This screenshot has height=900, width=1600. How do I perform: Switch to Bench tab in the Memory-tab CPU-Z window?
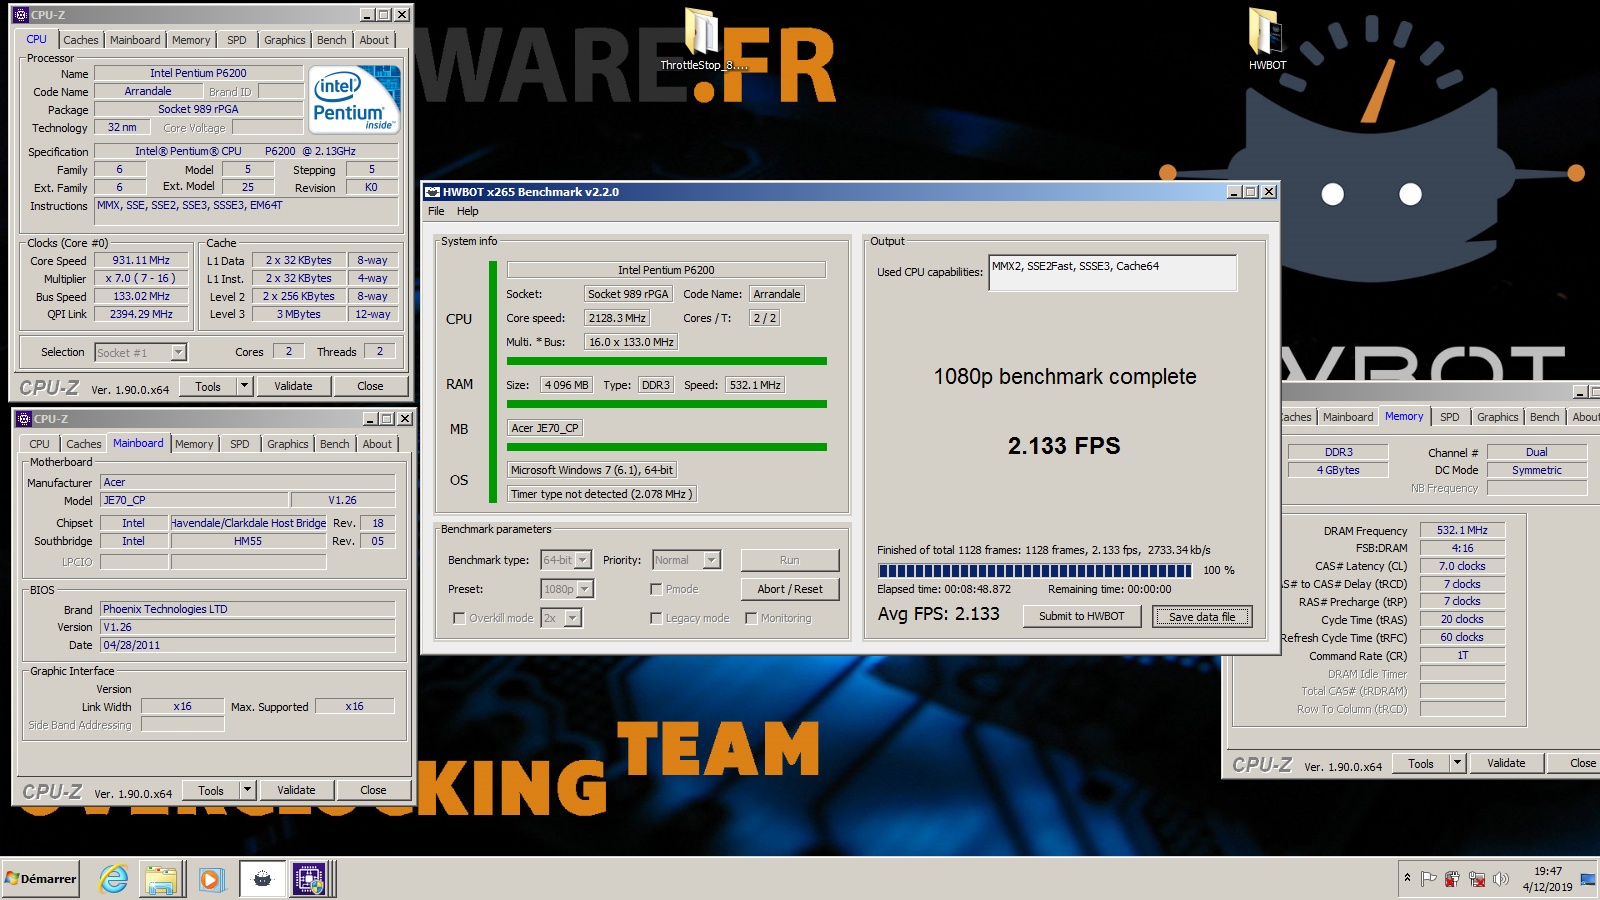[x=1544, y=417]
